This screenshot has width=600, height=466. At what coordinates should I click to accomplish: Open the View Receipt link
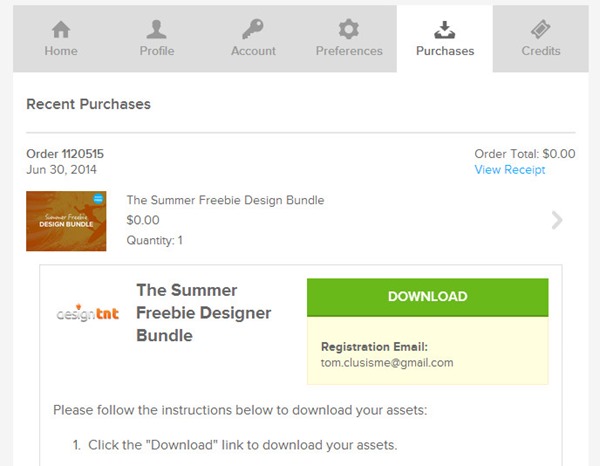[510, 170]
